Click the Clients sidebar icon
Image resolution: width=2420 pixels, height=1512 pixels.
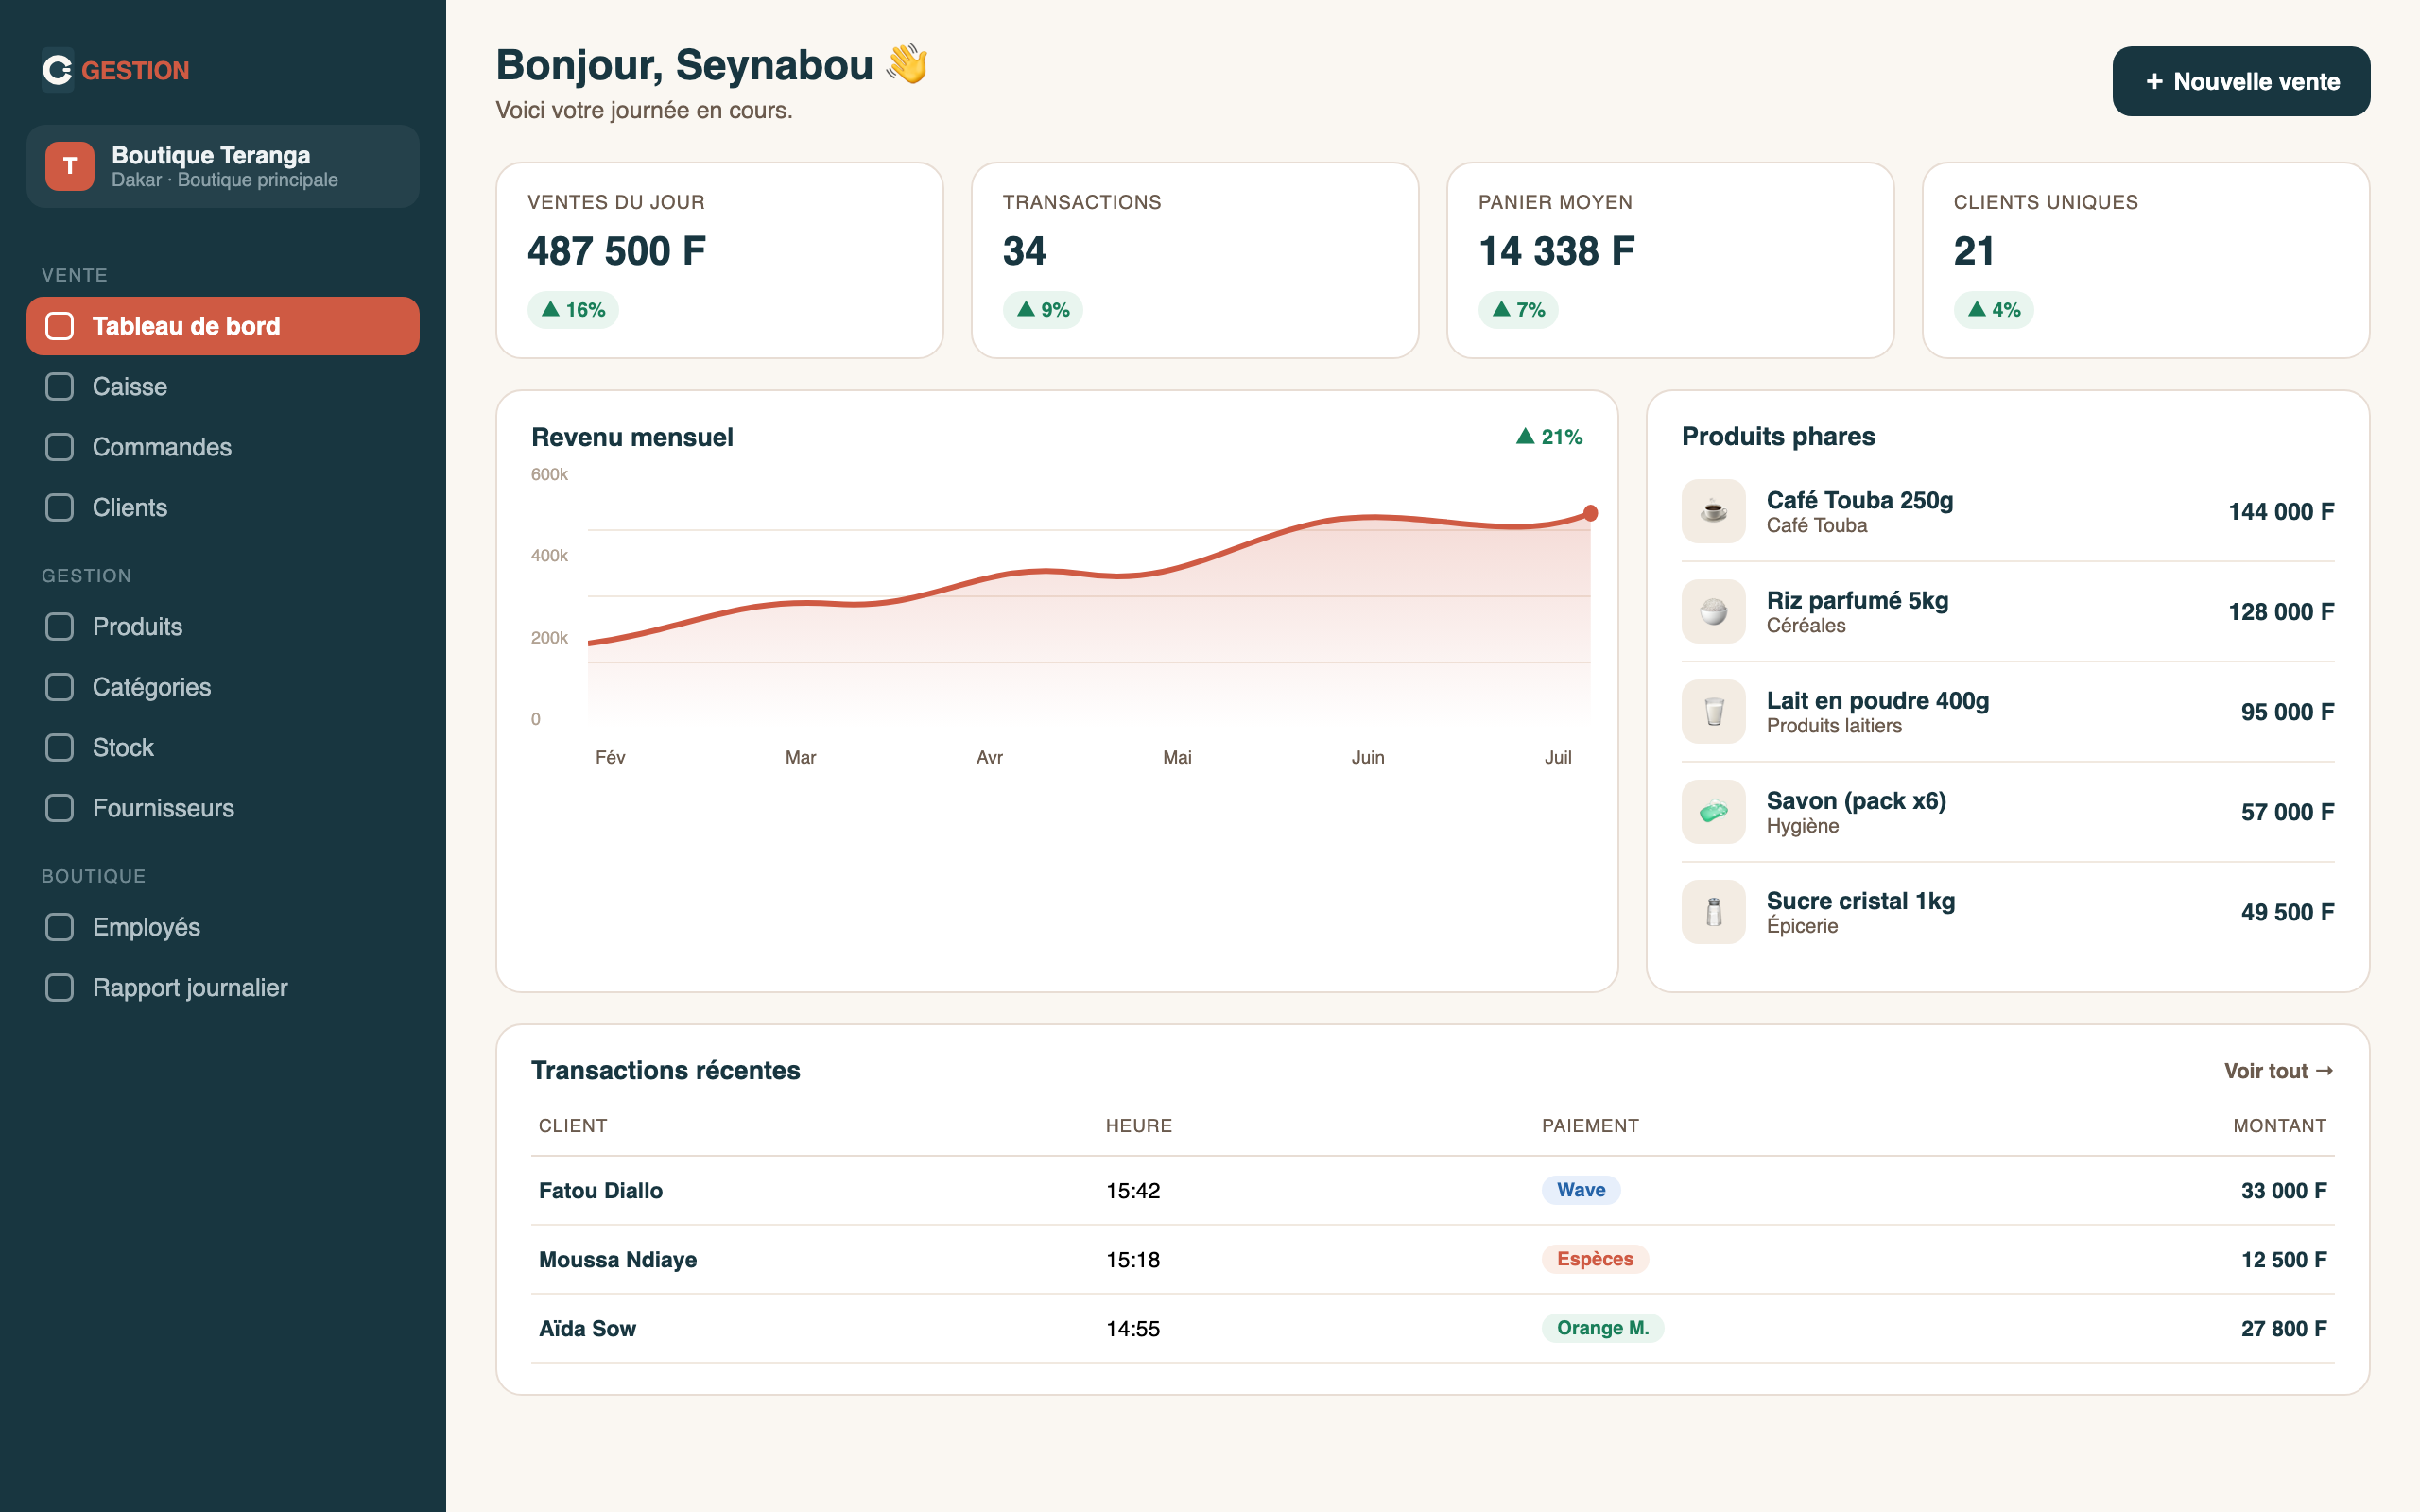[x=60, y=508]
